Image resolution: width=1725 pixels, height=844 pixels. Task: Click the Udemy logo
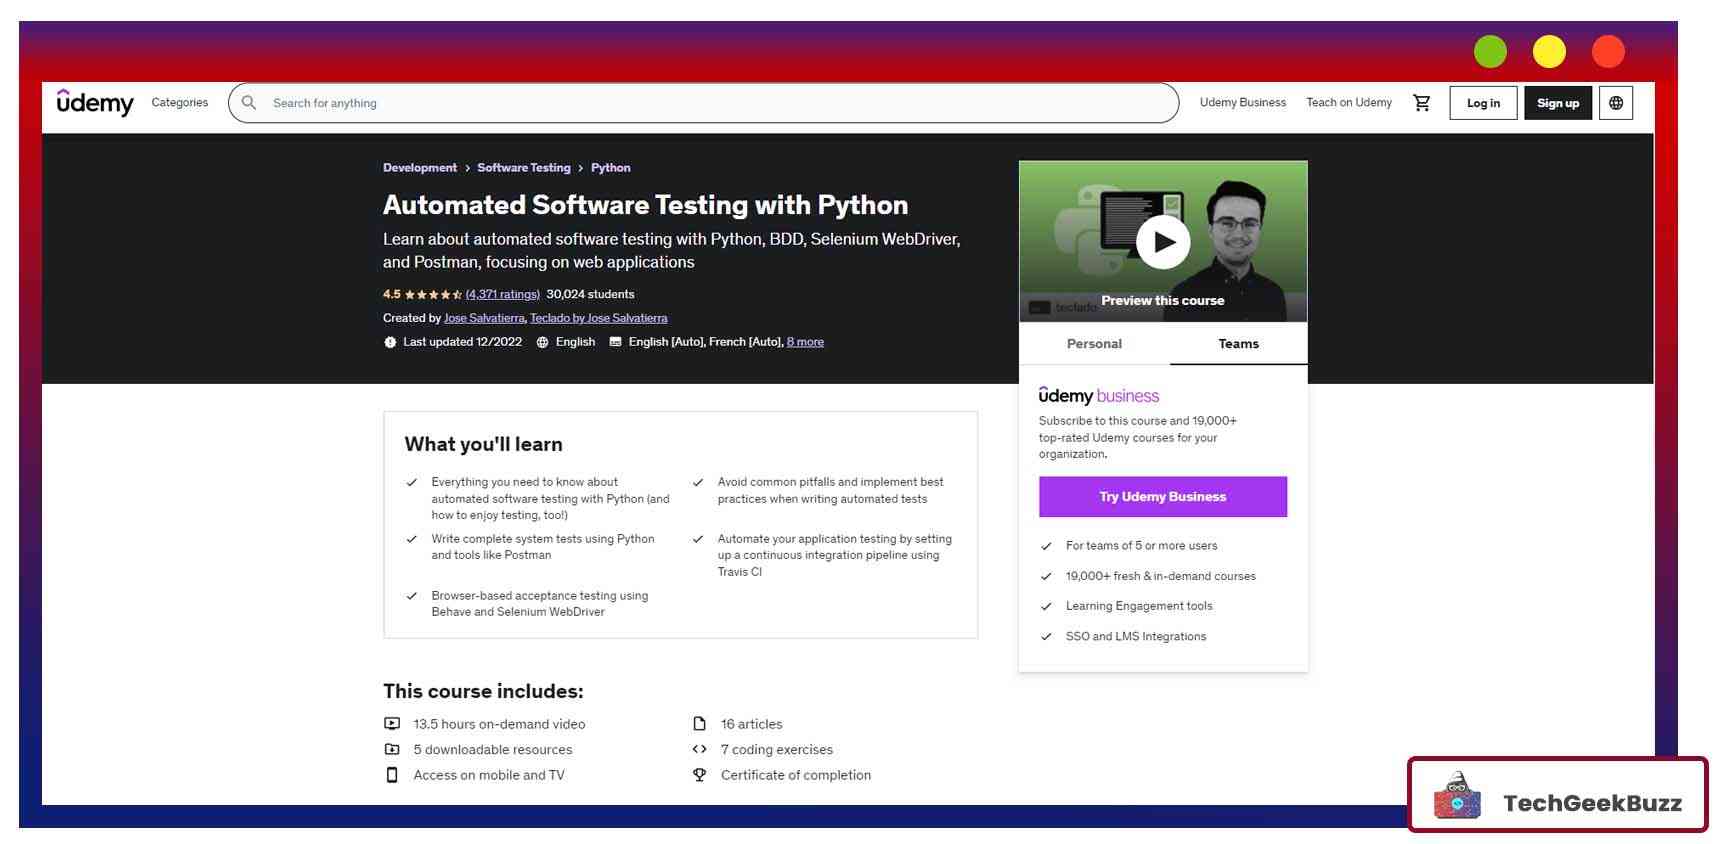pos(95,103)
